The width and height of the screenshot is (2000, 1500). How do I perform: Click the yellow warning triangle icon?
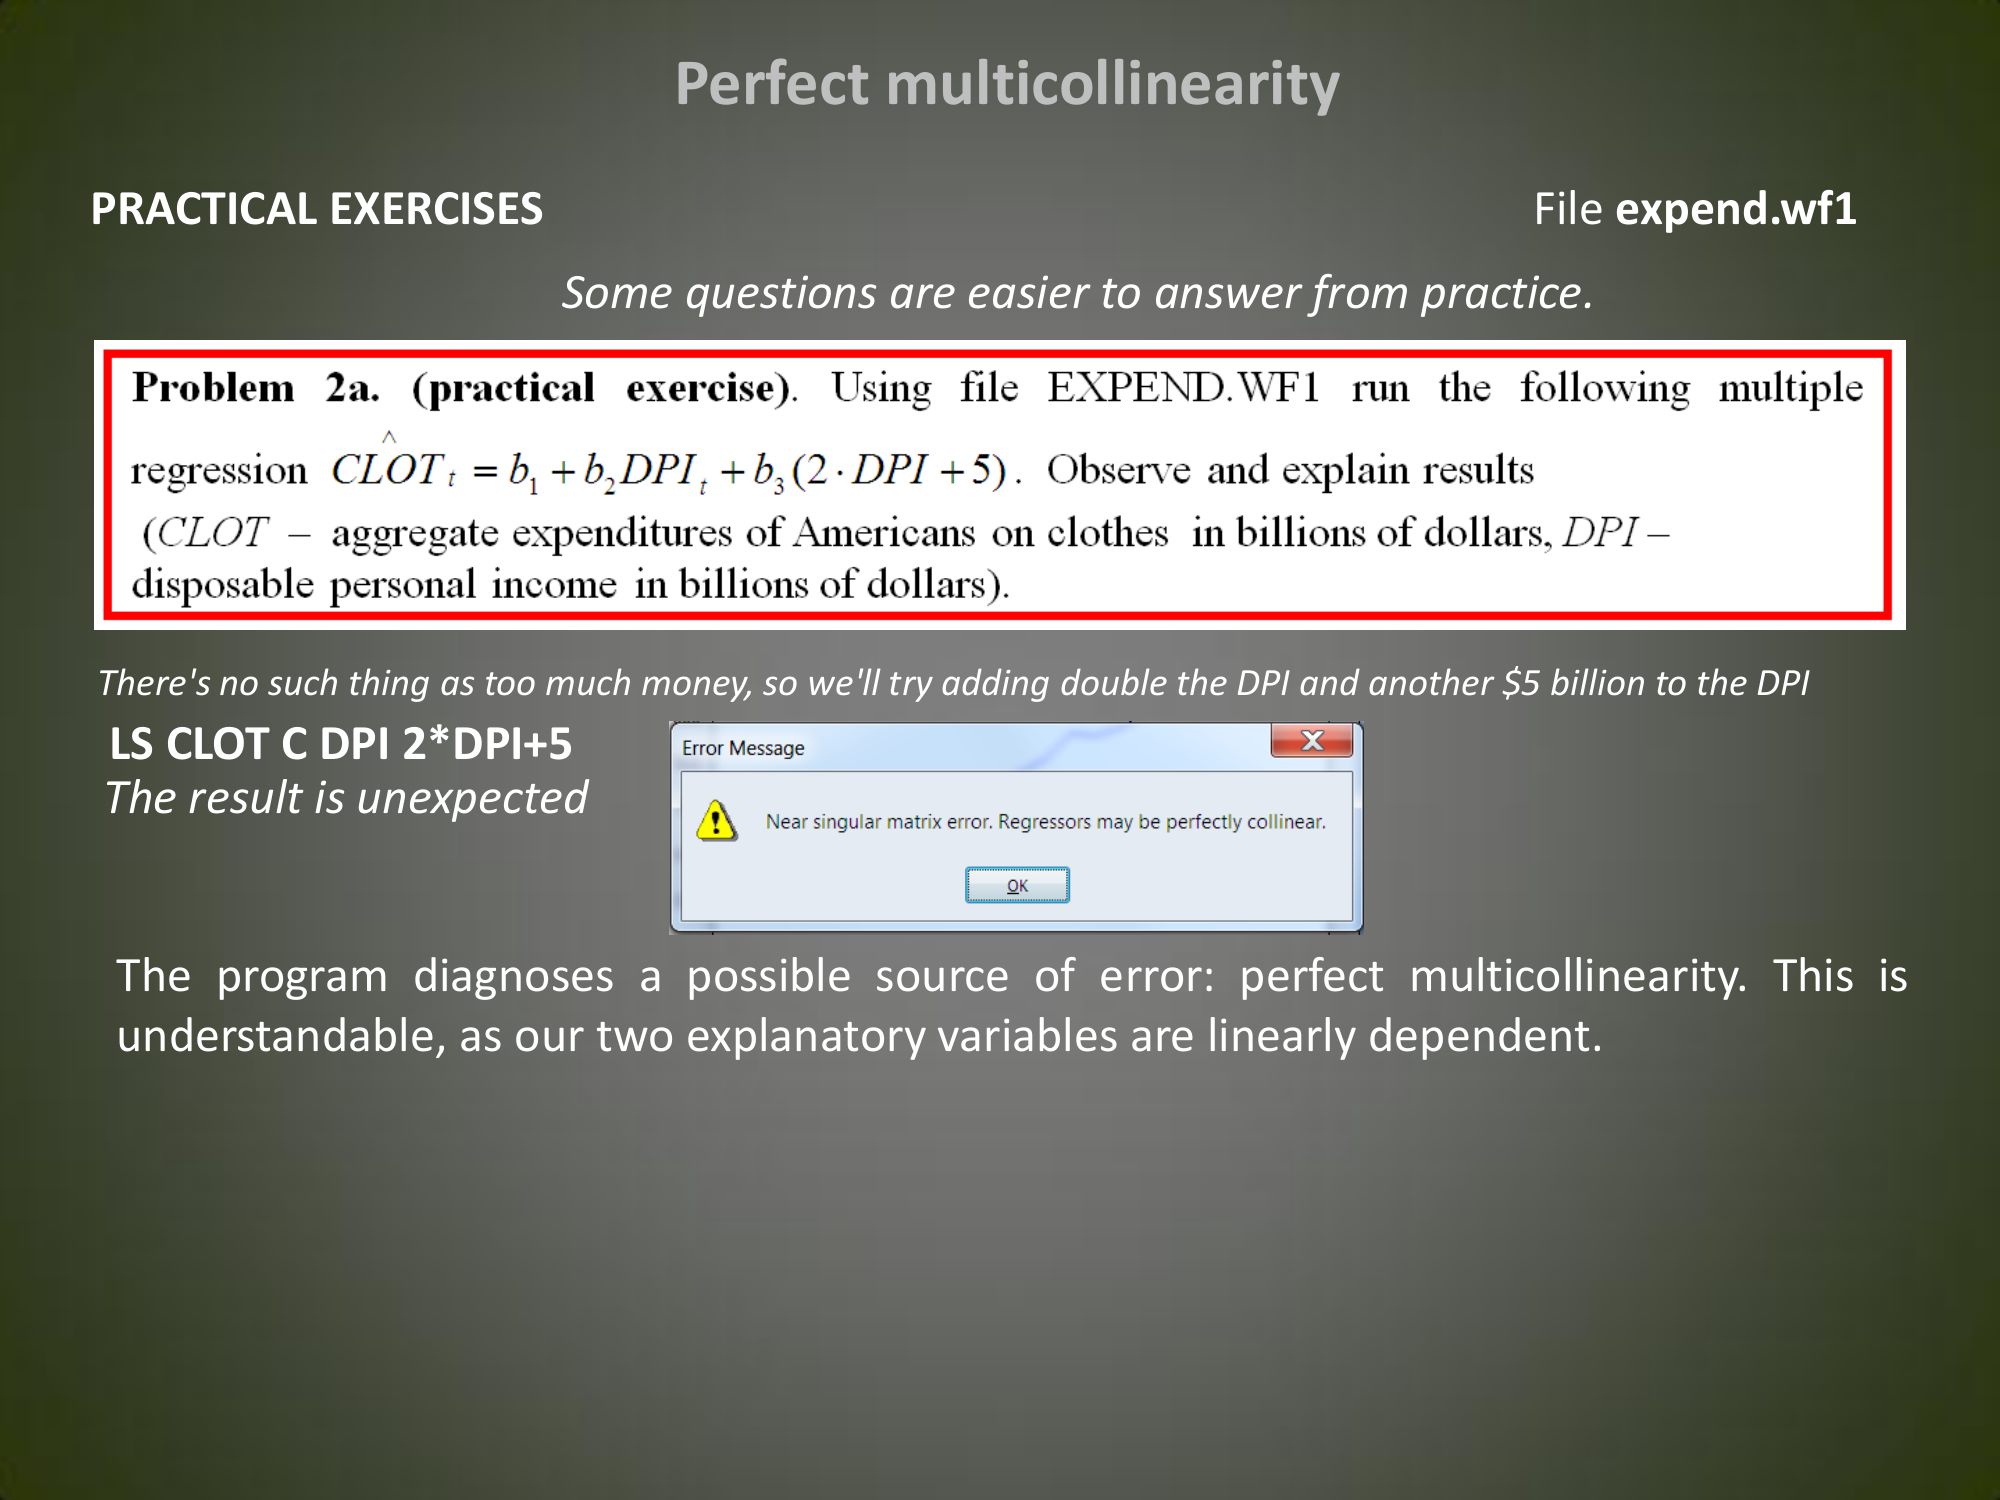716,821
